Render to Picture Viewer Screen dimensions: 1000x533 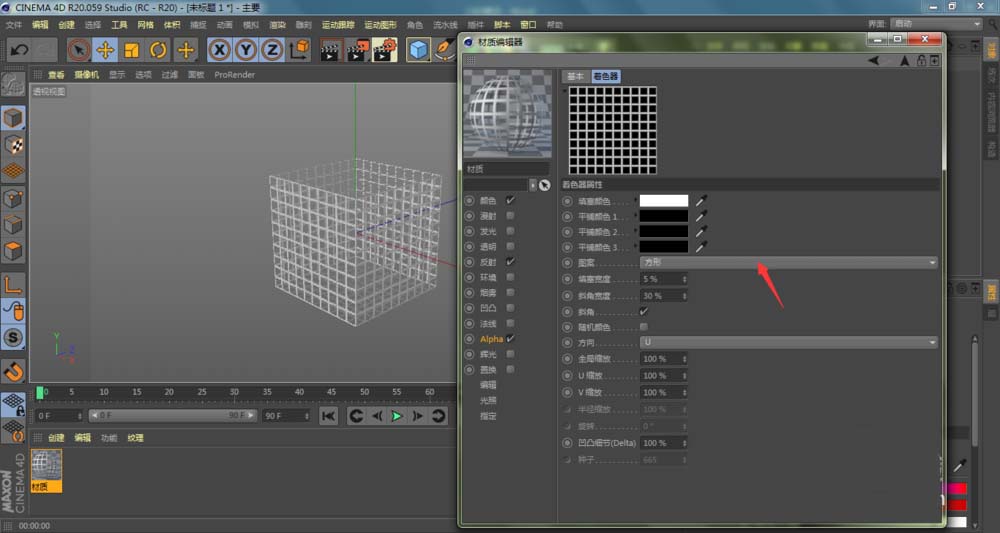(x=357, y=50)
